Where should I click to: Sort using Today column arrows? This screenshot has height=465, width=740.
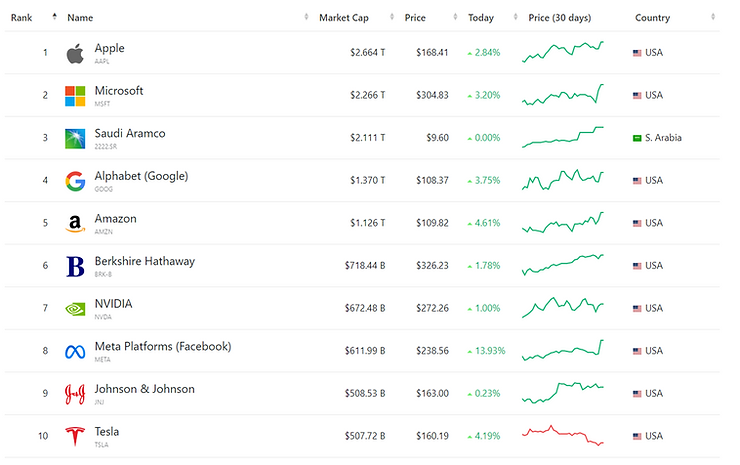click(515, 17)
